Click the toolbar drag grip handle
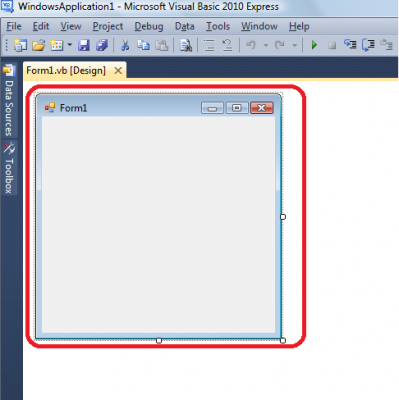The image size is (399, 400). coord(6,45)
